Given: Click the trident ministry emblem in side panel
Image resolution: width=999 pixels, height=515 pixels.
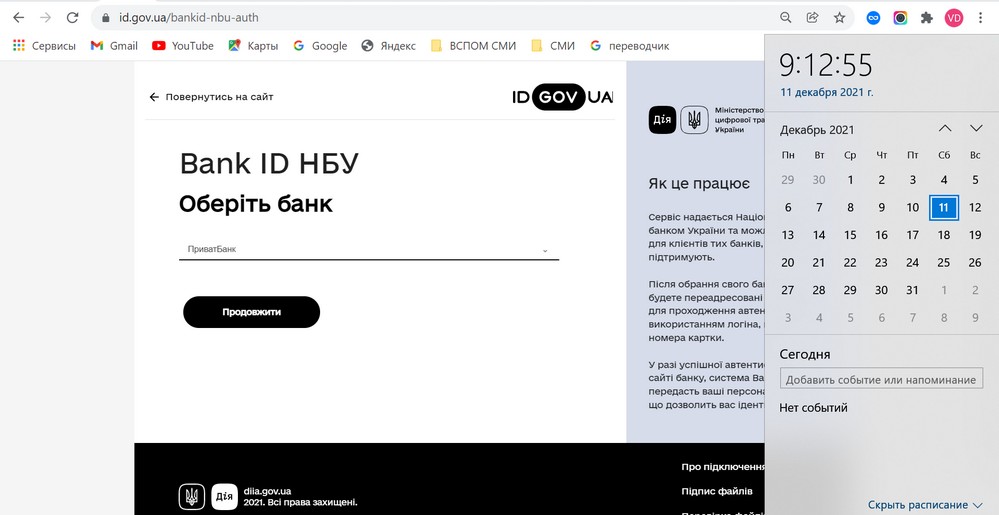Looking at the screenshot, I should click(694, 120).
